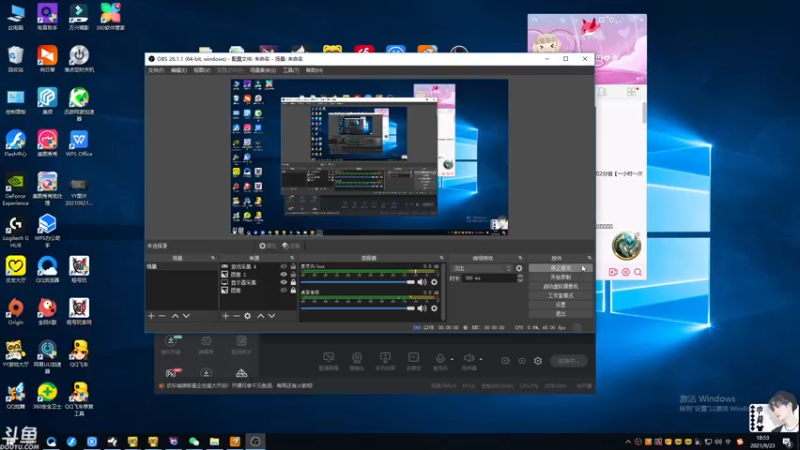Toggle lock on the bottom 图像 source
800x450 pixels.
(x=293, y=290)
